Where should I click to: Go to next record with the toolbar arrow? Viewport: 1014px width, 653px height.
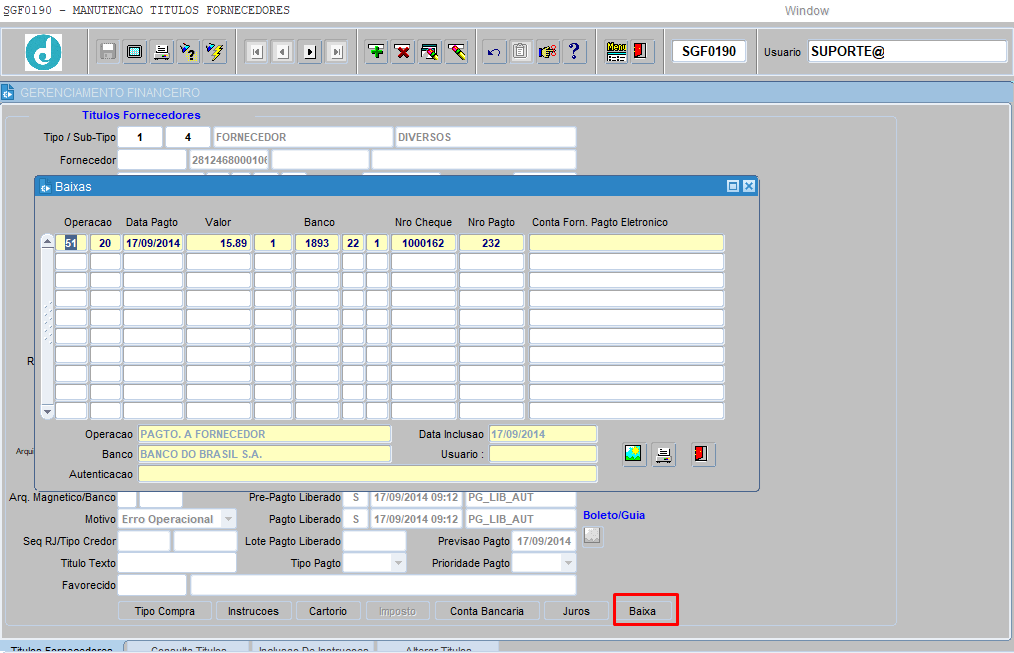(x=310, y=52)
